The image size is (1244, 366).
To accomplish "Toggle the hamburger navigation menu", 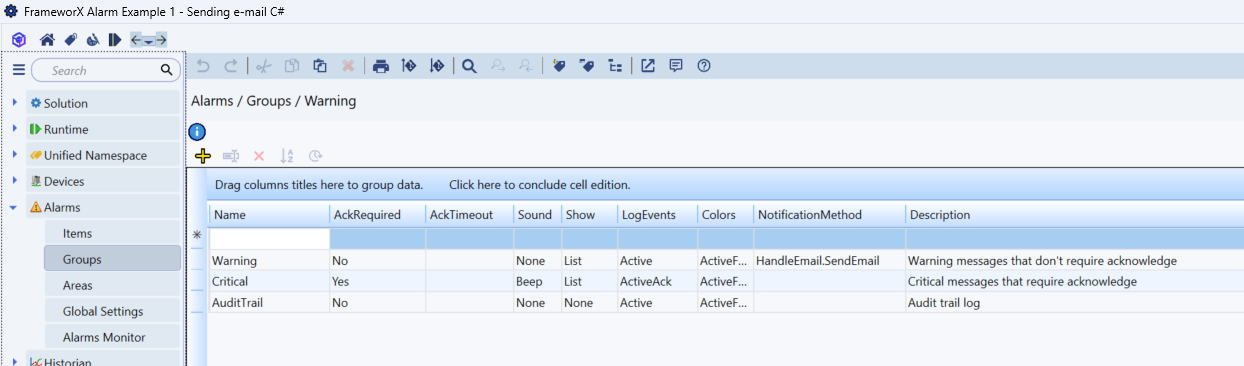I will tap(18, 70).
